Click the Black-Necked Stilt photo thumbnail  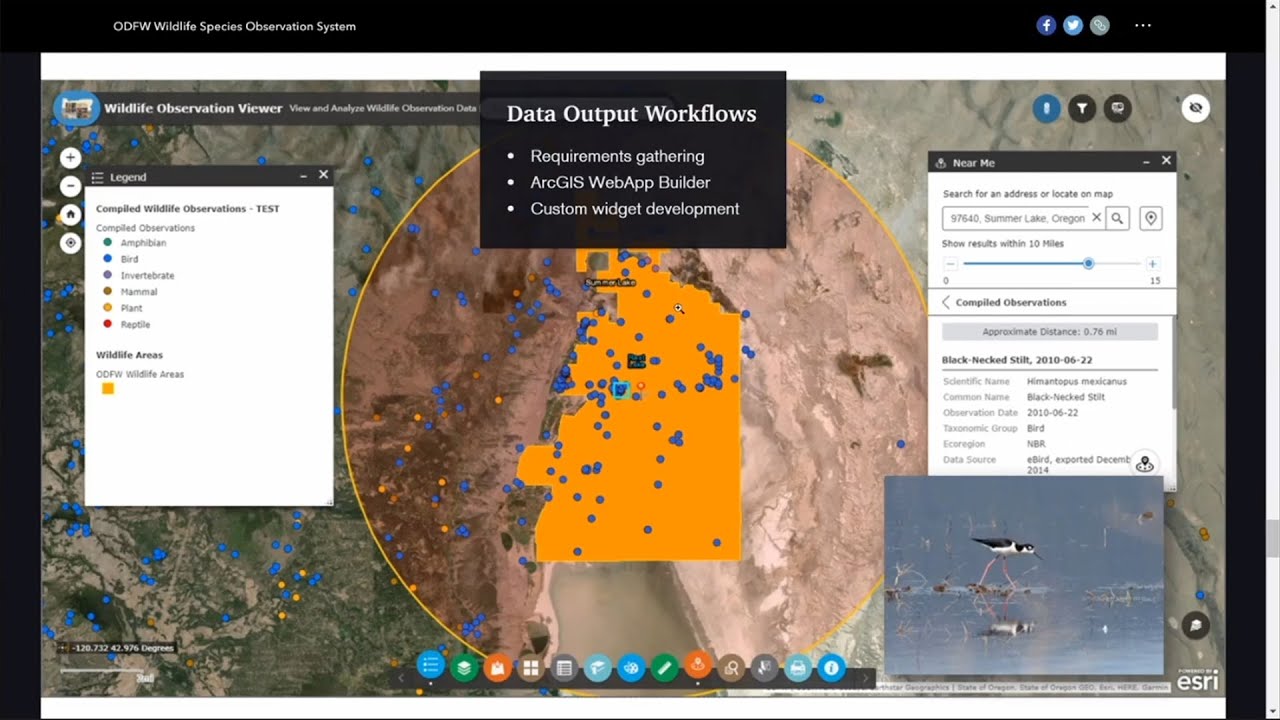tap(1023, 575)
